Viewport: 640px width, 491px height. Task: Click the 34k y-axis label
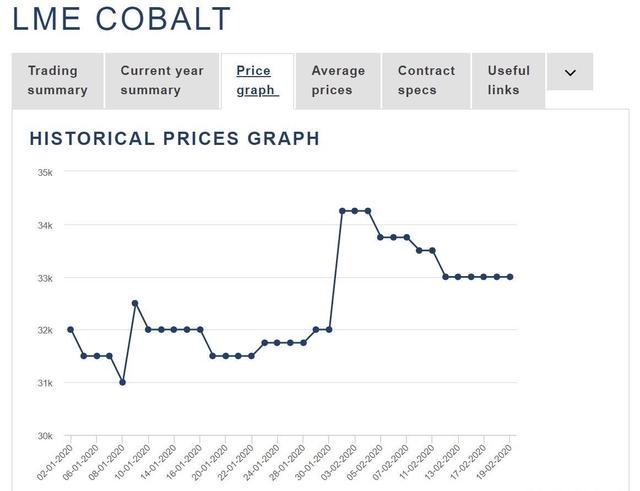(45, 225)
